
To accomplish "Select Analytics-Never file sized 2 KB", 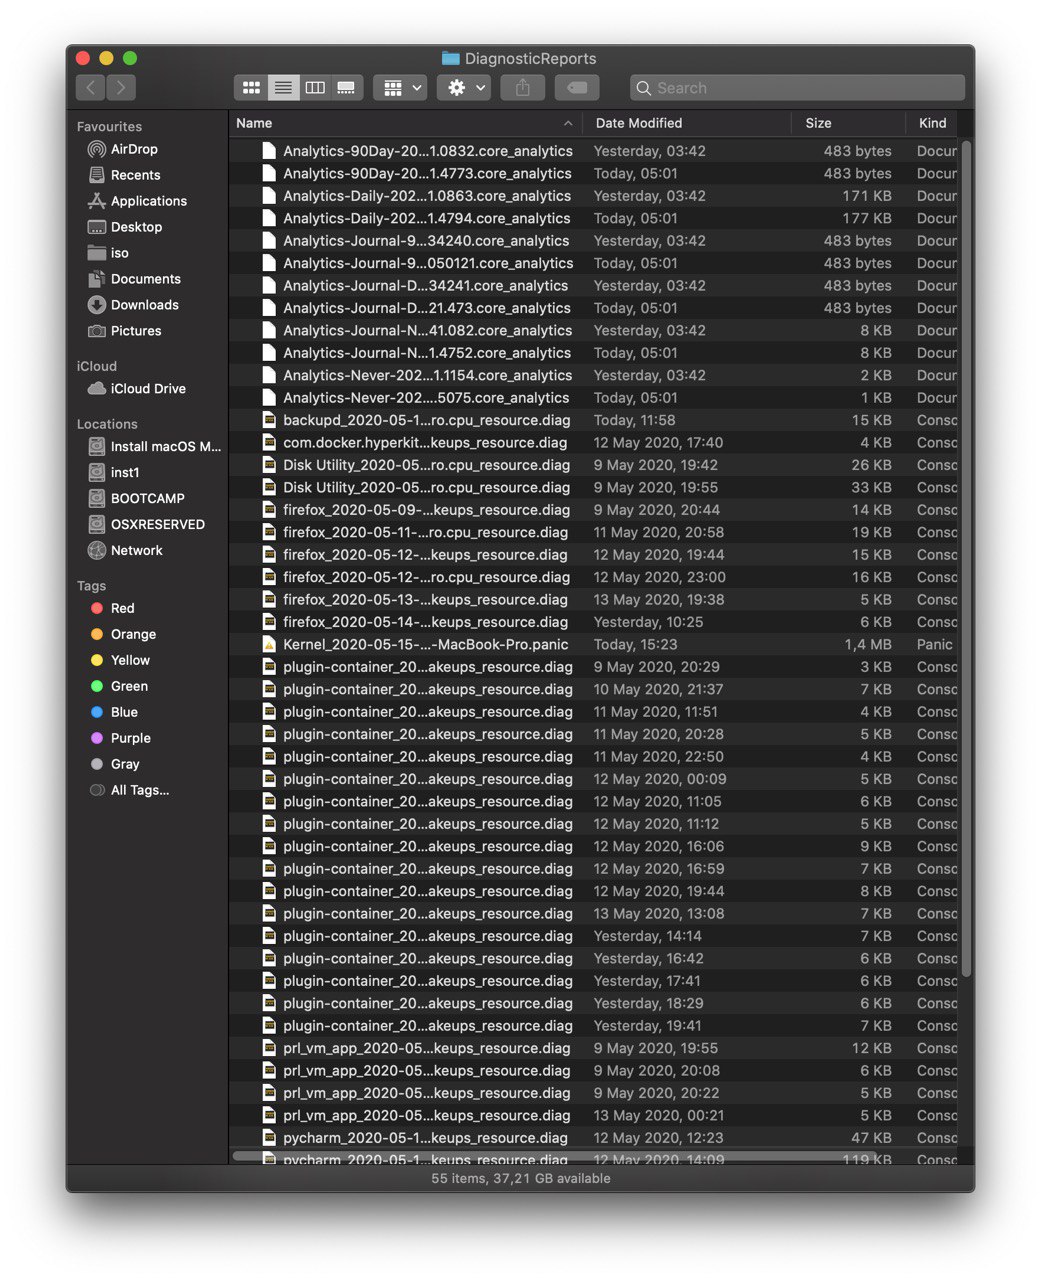I will coord(594,376).
